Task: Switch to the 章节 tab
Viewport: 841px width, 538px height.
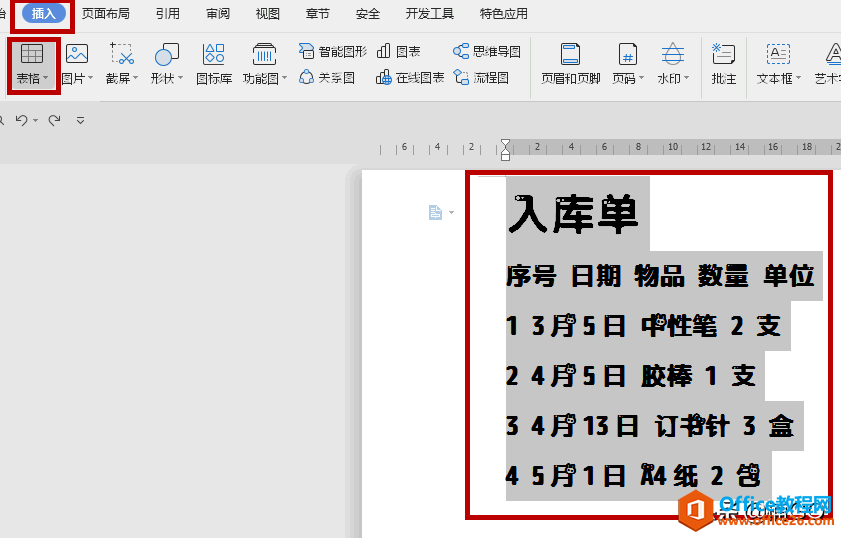Action: pos(318,13)
